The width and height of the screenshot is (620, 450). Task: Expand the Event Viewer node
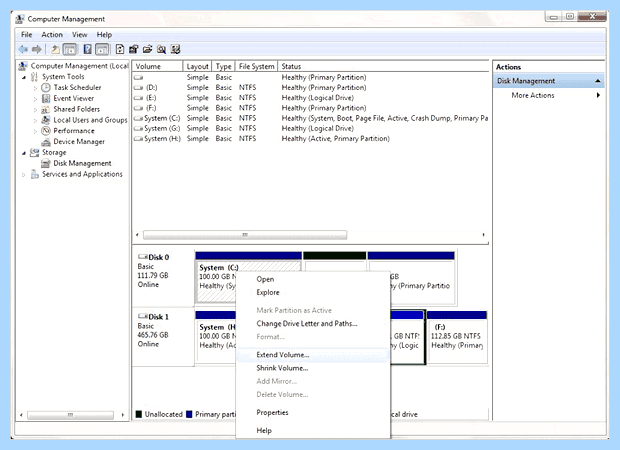(35, 98)
